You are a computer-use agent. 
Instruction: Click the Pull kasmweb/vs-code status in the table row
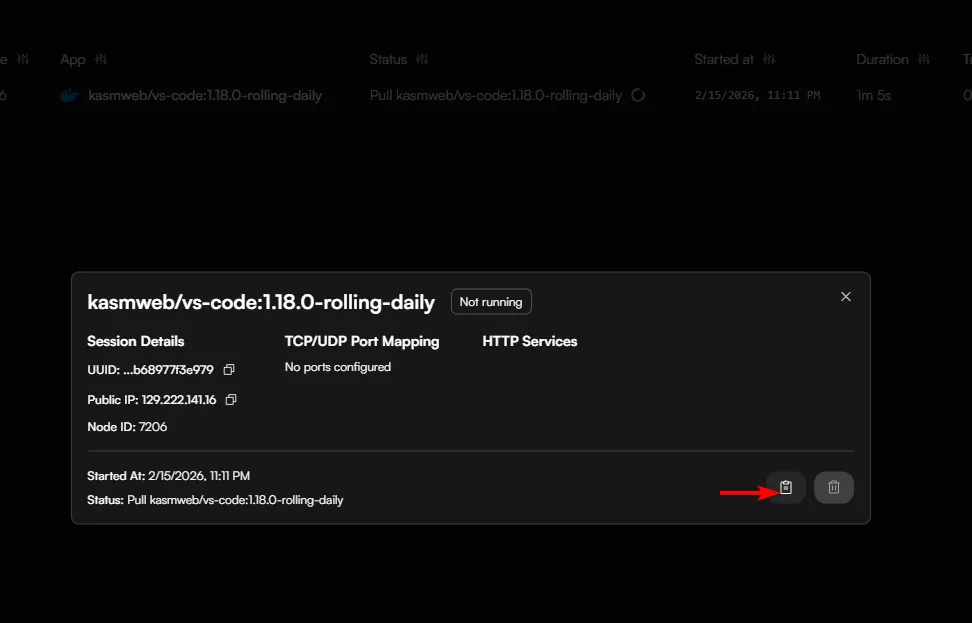496,95
